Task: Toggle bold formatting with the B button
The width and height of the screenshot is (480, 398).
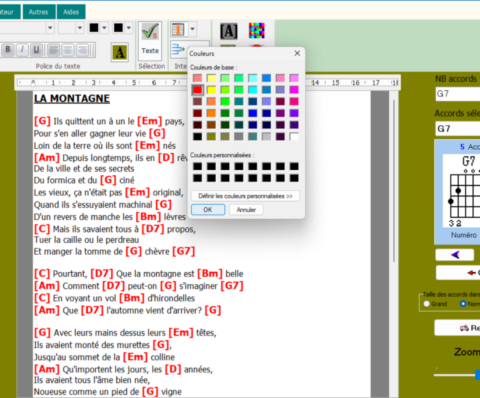Action: tap(8, 50)
